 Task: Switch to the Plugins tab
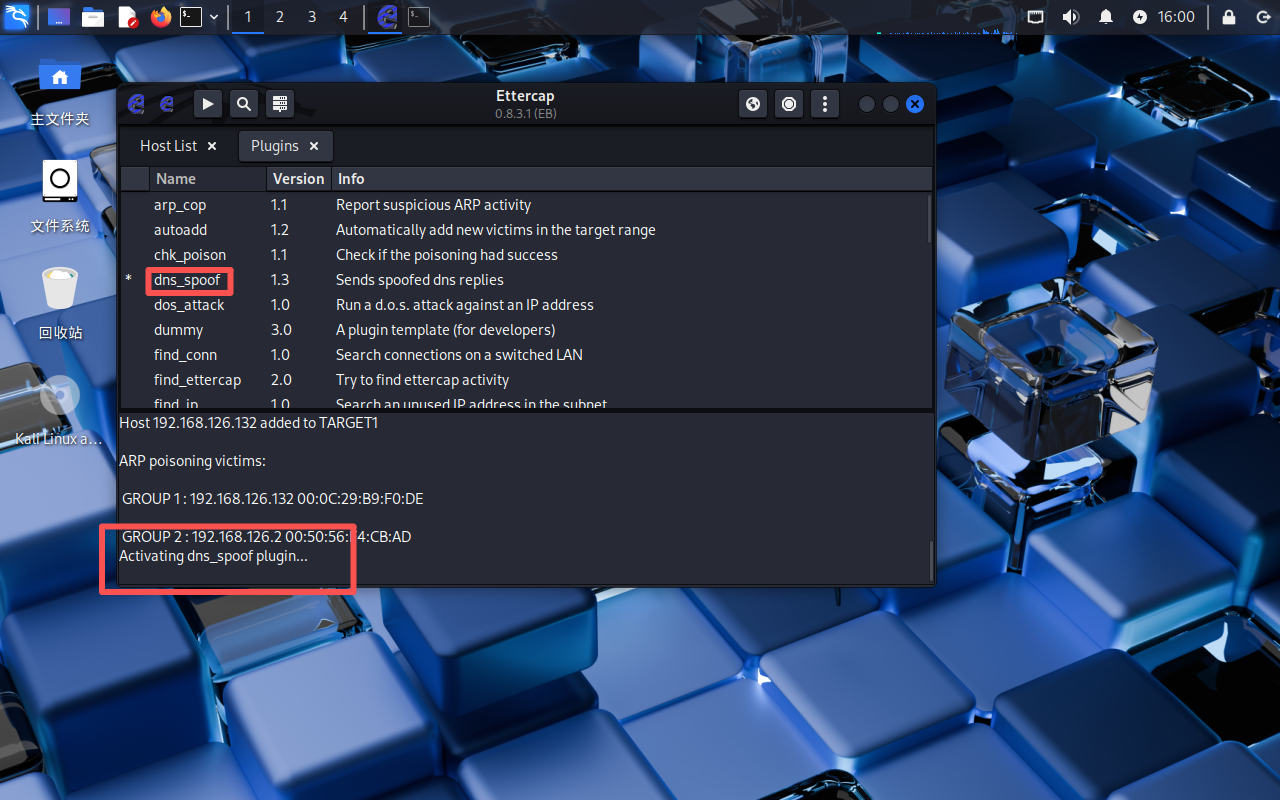[275, 146]
